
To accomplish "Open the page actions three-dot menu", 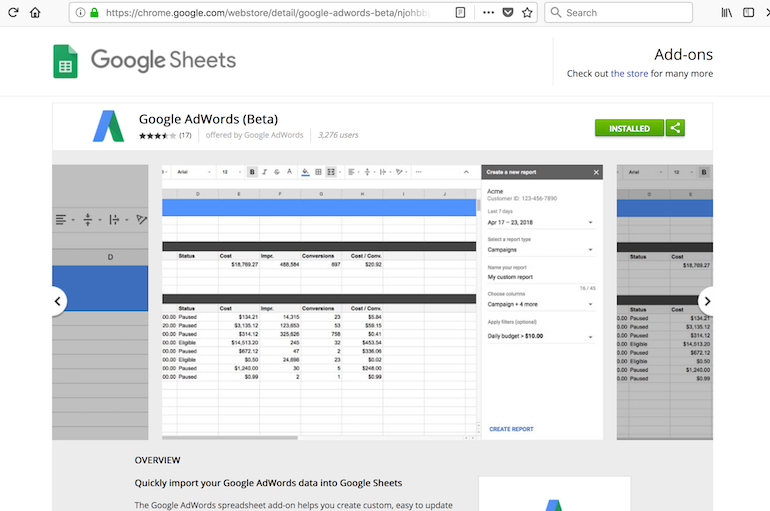I will (488, 12).
